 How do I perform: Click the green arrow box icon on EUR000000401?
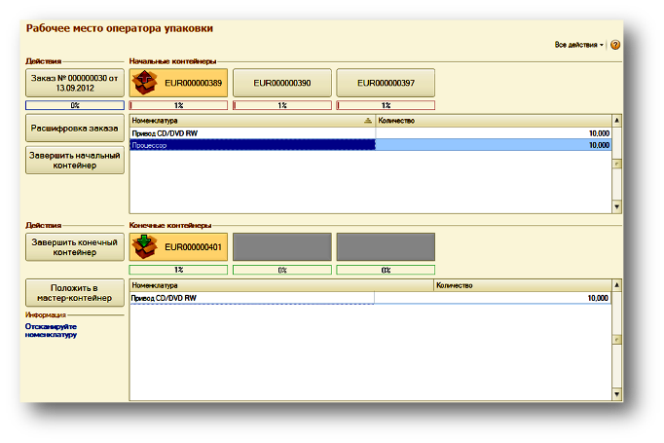(x=144, y=247)
